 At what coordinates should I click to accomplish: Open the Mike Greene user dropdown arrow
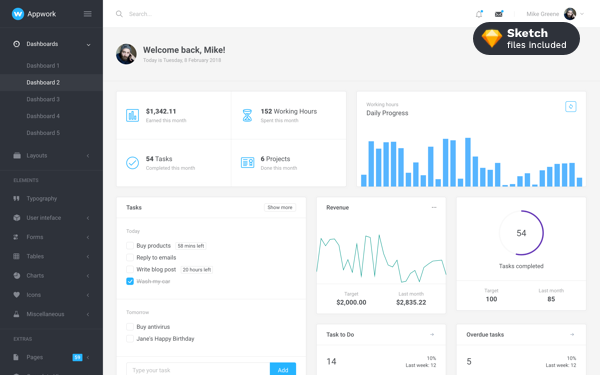pyautogui.click(x=582, y=14)
